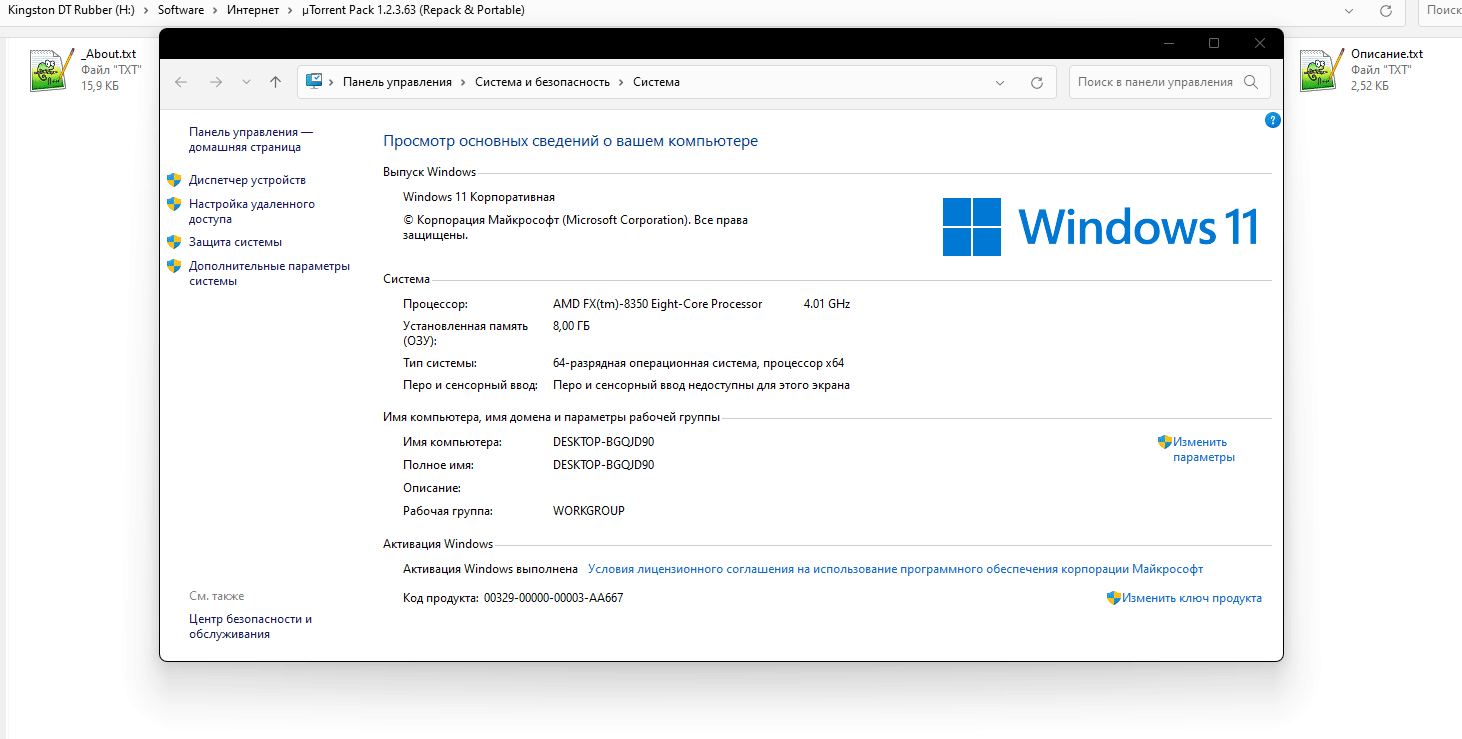This screenshot has height=739, width=1462.
Task: Click the magnifier icon in Control Panel search
Action: point(1251,82)
